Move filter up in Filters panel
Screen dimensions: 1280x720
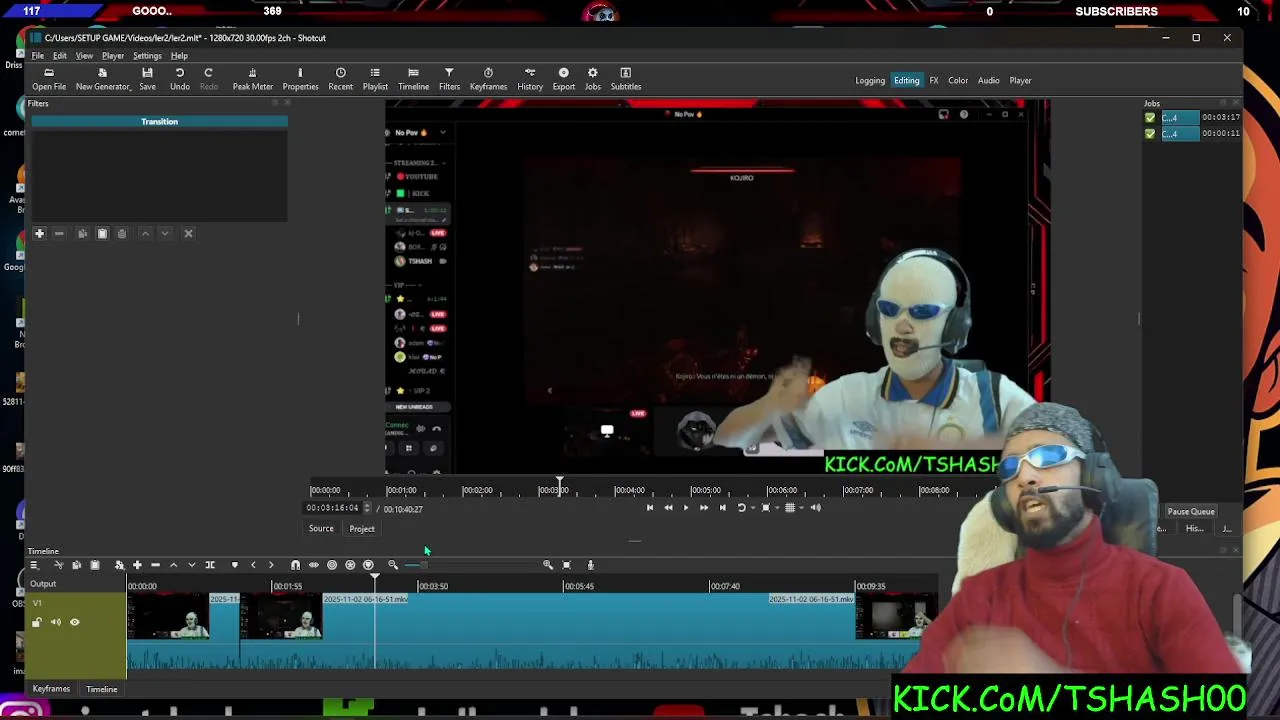click(x=145, y=233)
